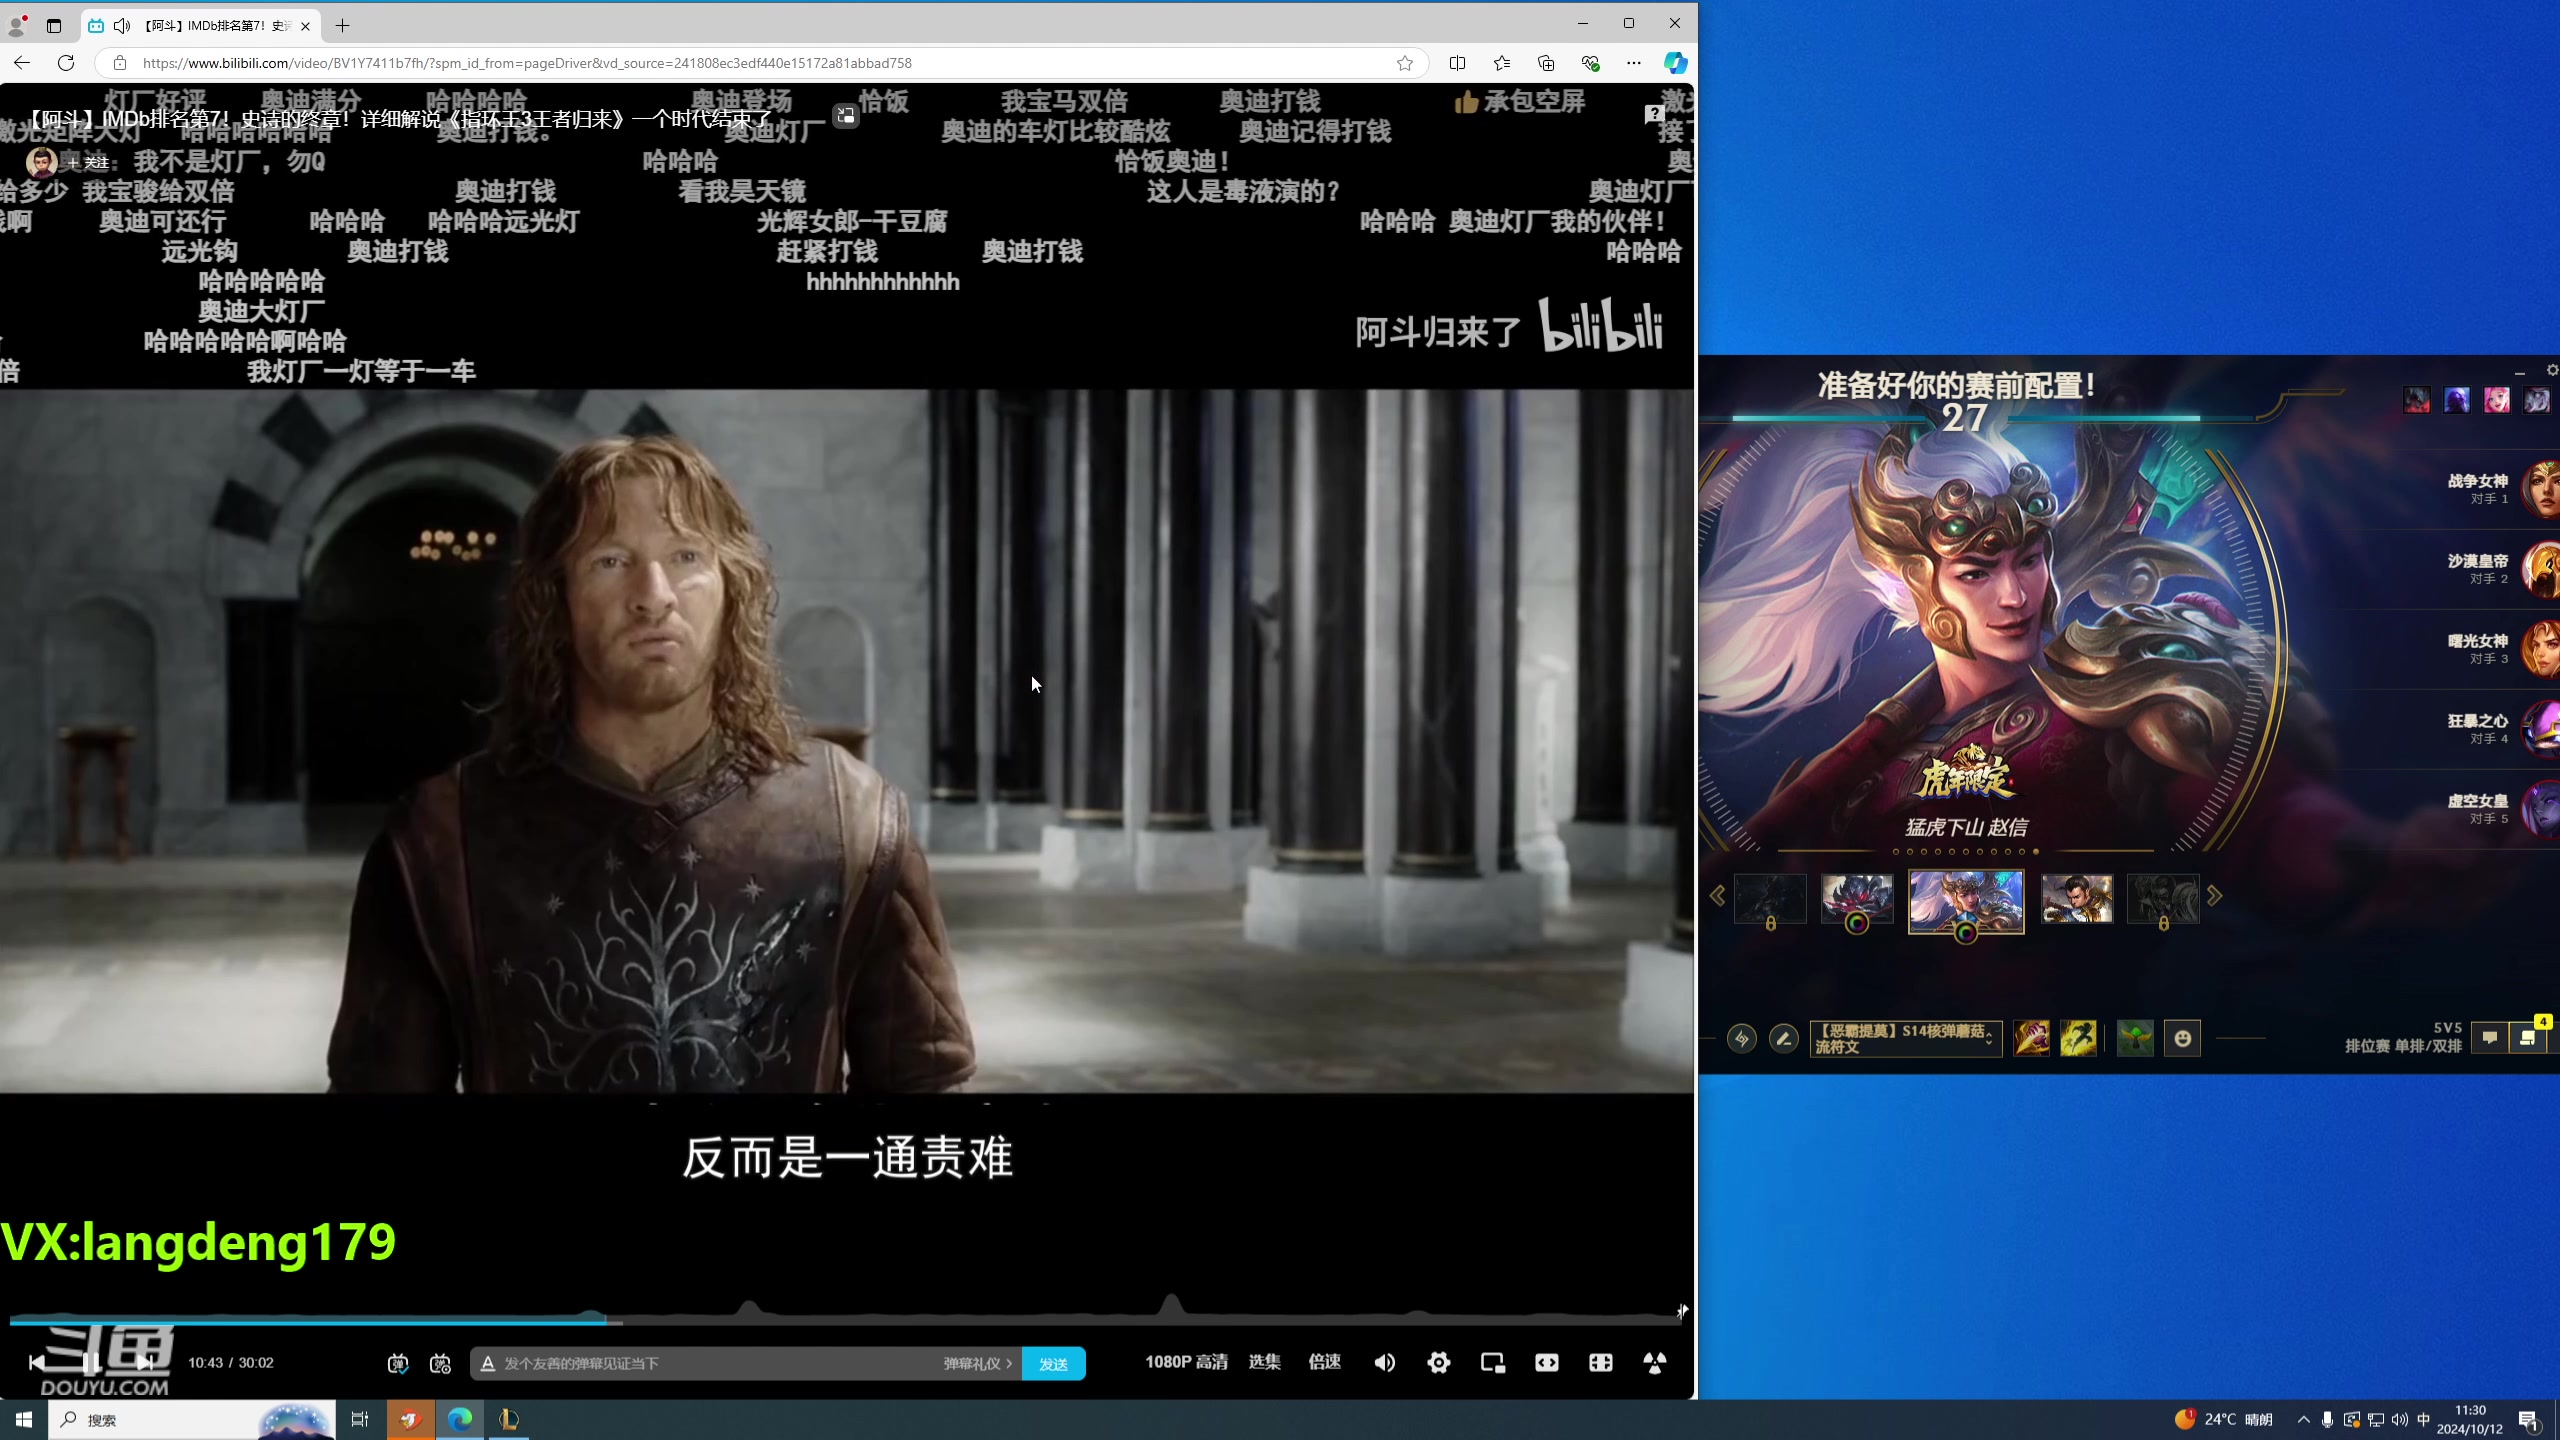Open the Edge tab actions menu
The width and height of the screenshot is (2560, 1440).
pyautogui.click(x=54, y=26)
